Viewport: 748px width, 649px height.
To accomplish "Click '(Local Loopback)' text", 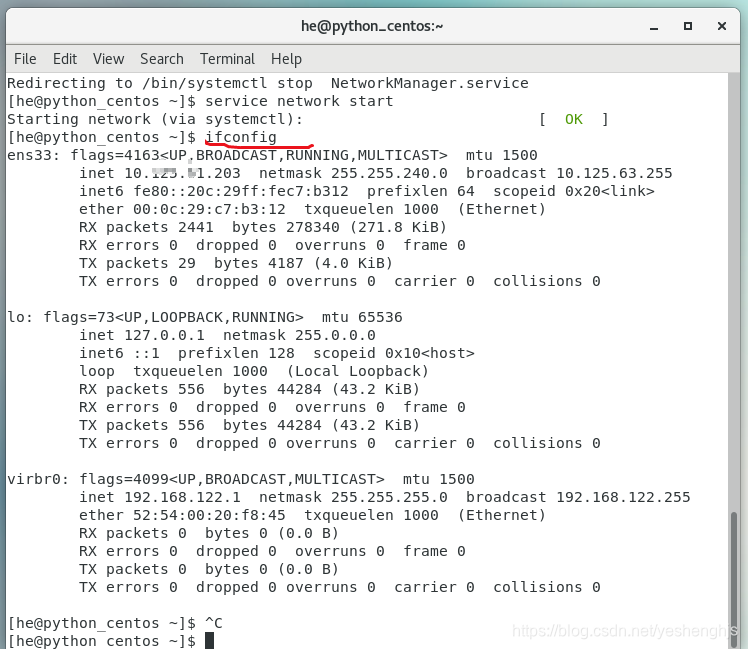I will pyautogui.click(x=358, y=371).
